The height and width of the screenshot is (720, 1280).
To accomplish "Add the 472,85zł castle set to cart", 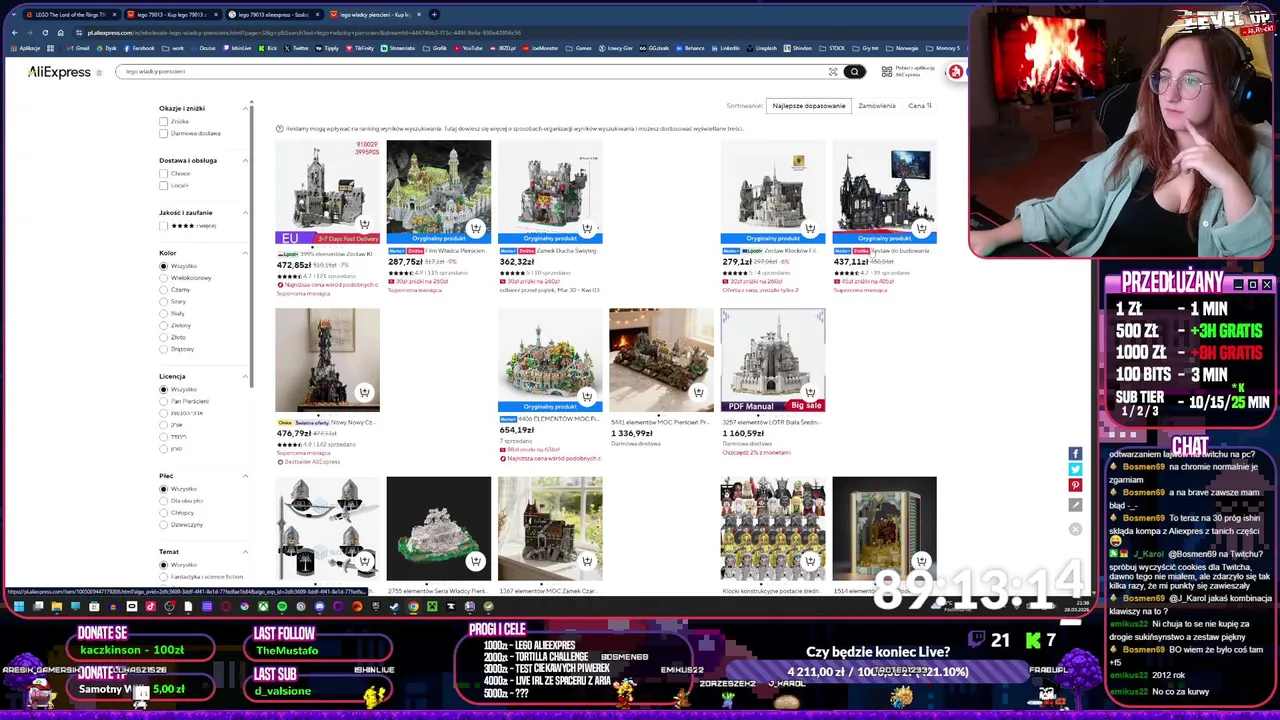I will click(x=364, y=224).
